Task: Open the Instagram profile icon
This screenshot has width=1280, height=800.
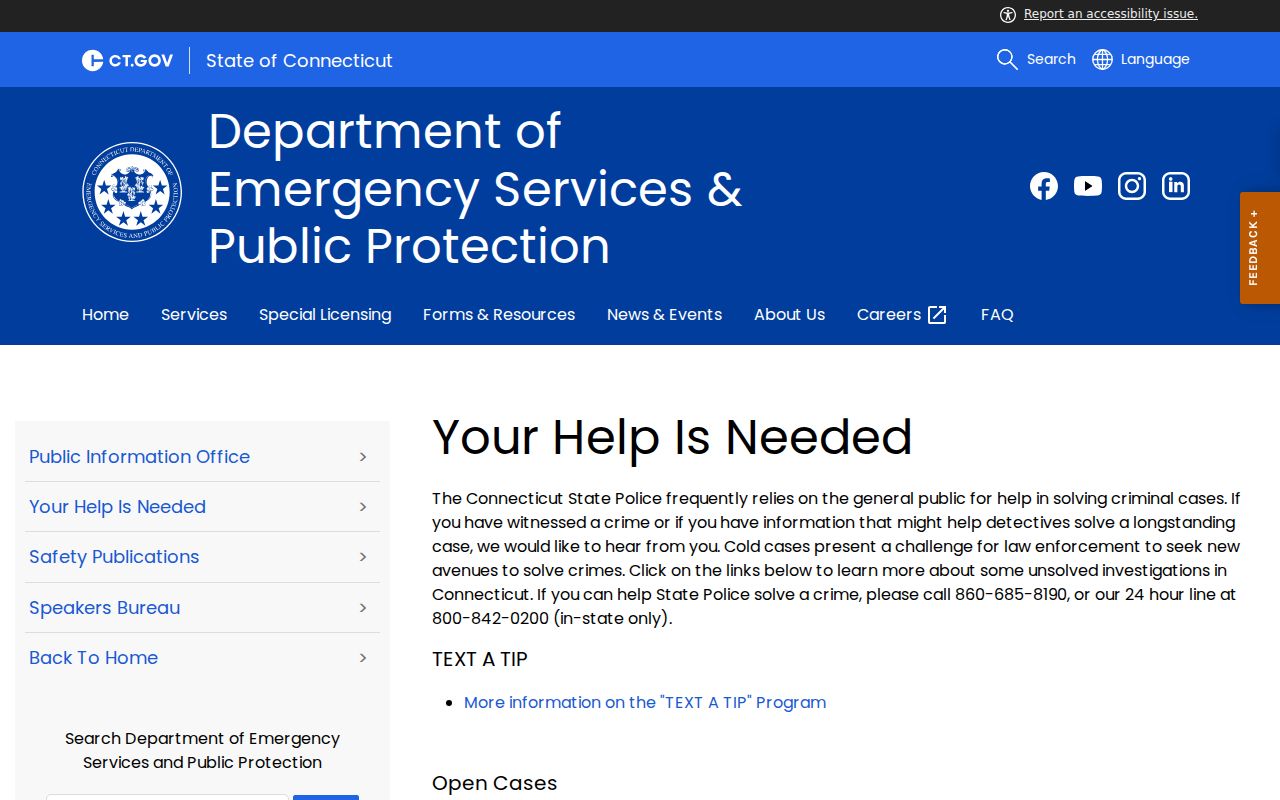Action: (x=1132, y=186)
